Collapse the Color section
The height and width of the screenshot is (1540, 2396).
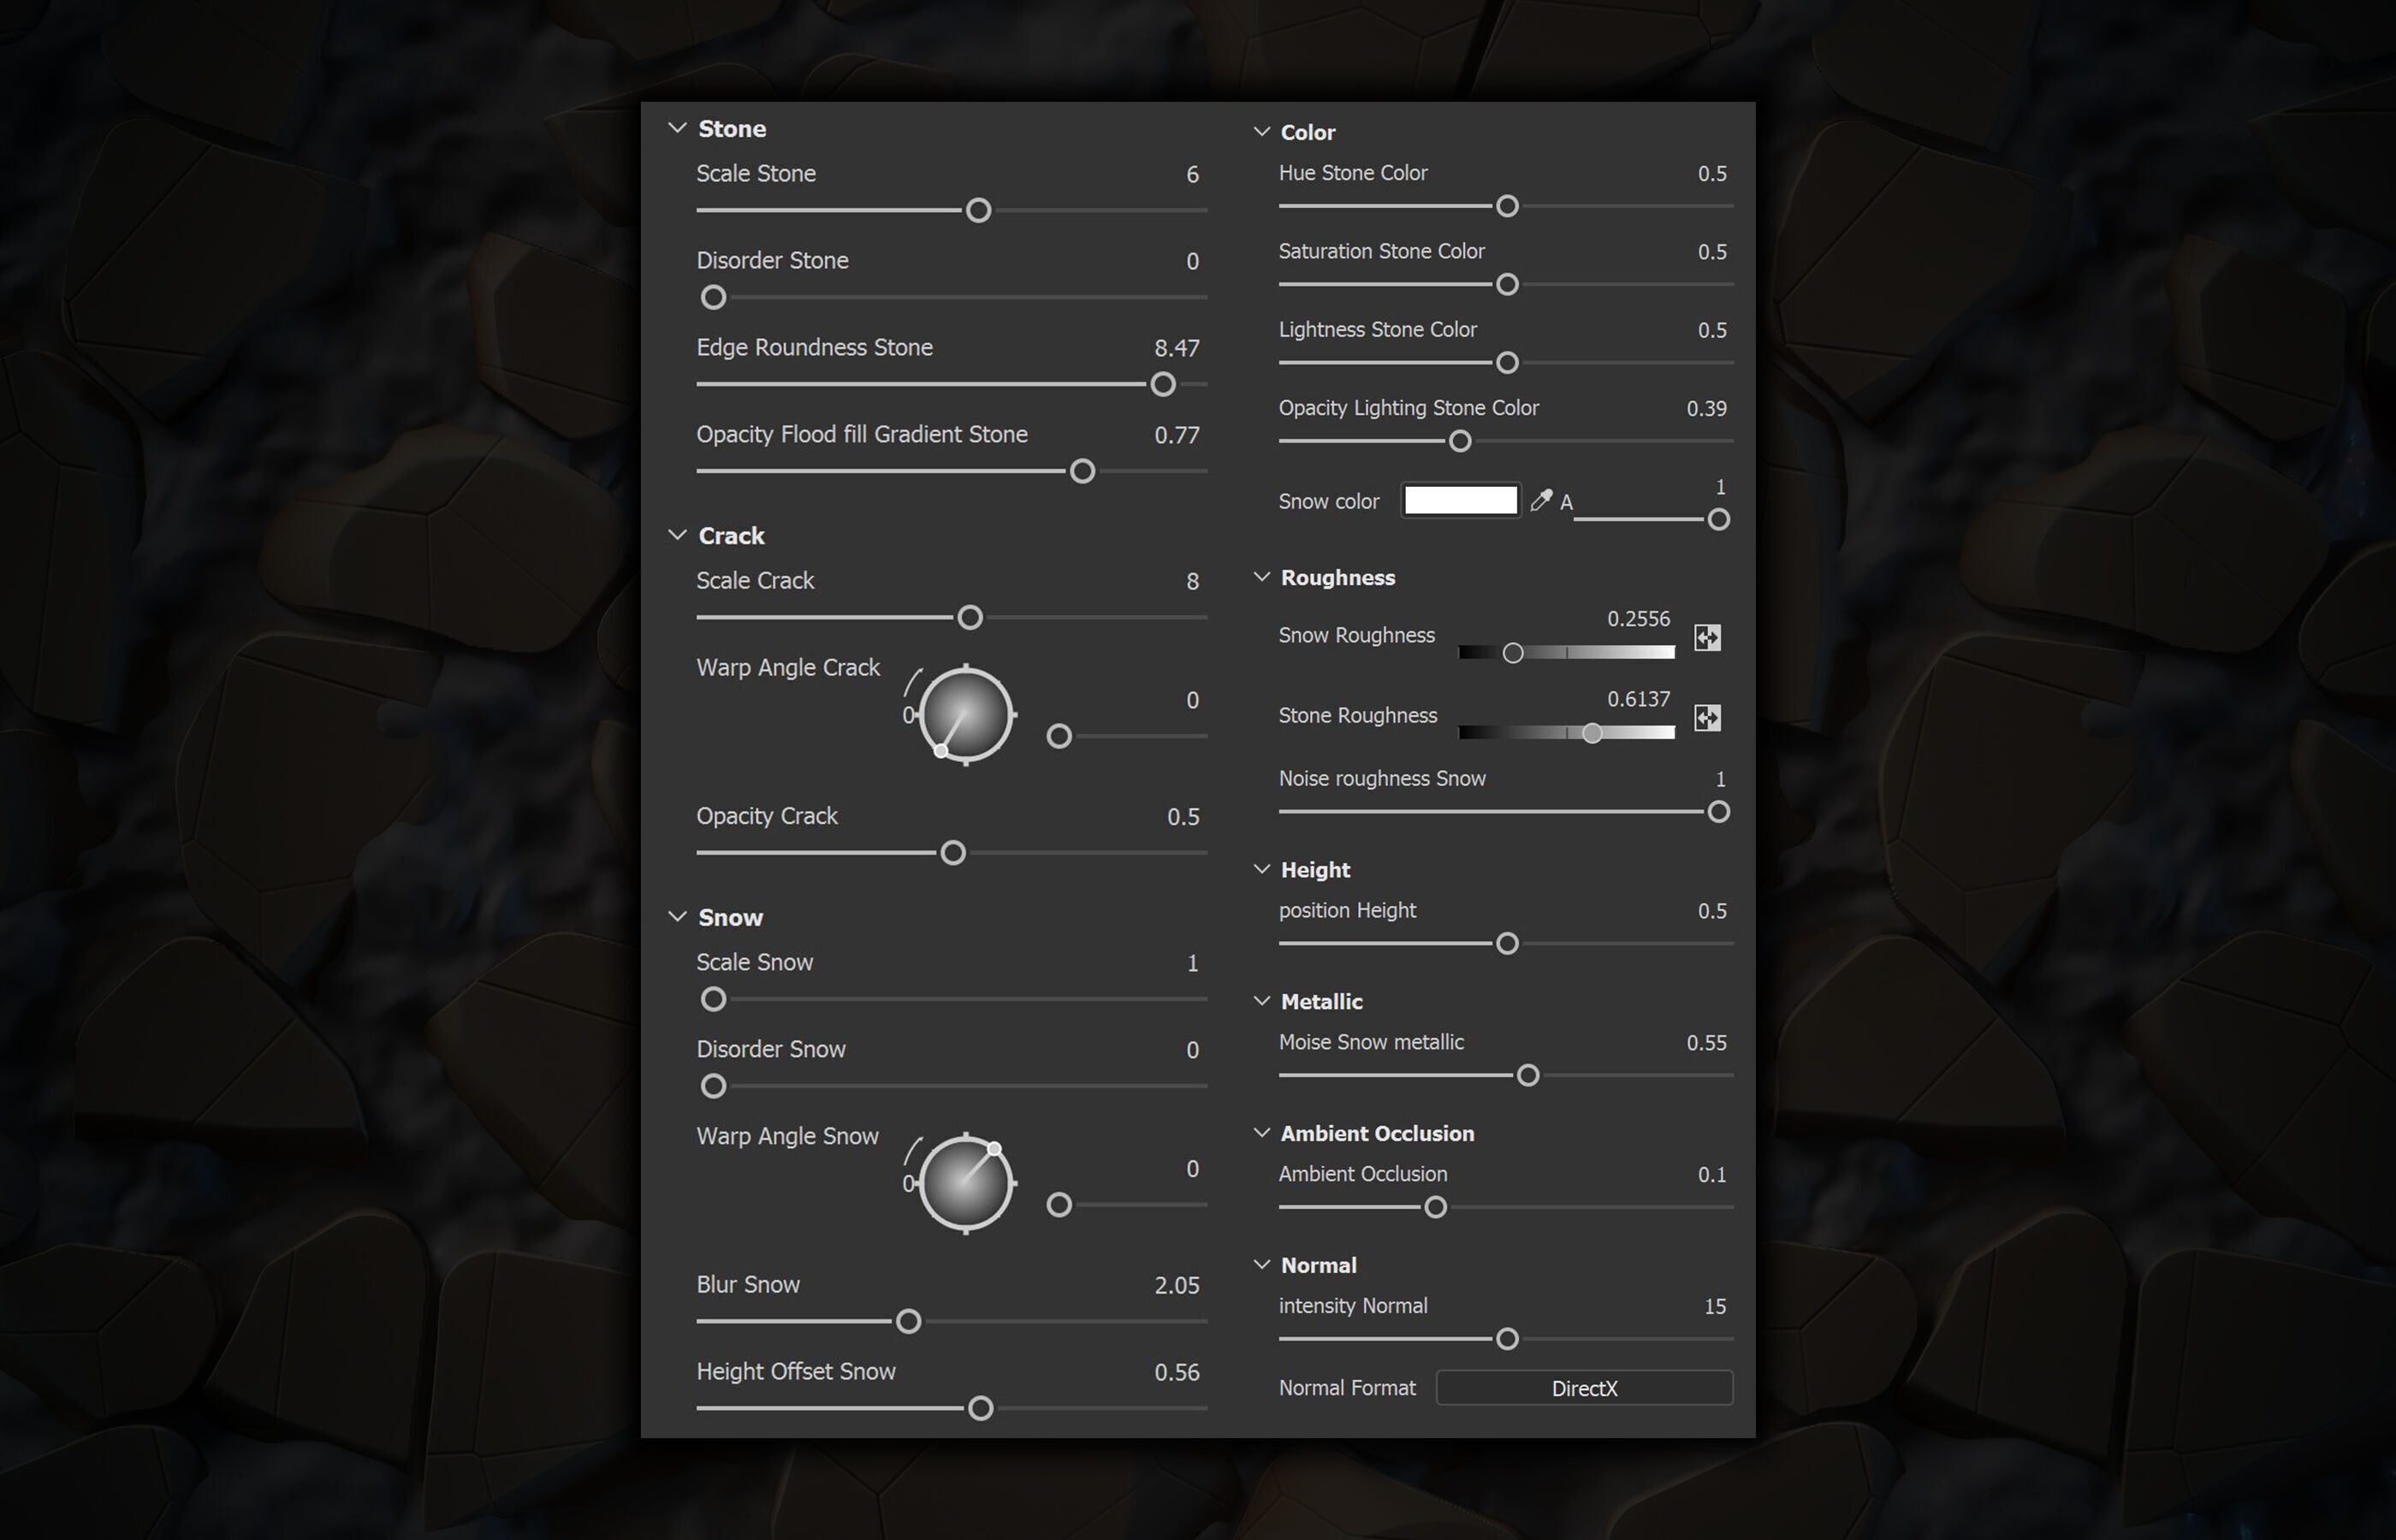point(1262,131)
